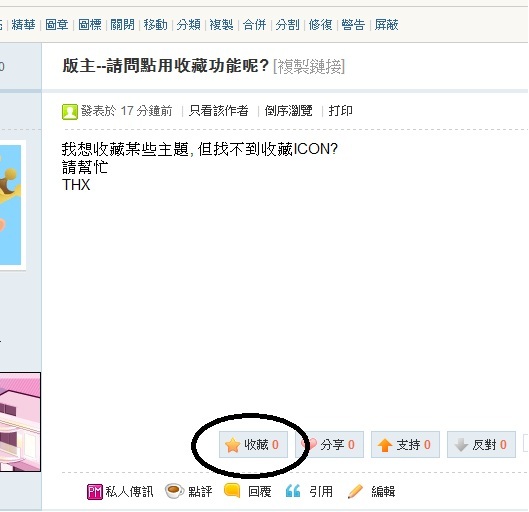Click 只看該作者 link
The height and width of the screenshot is (512, 529).
tap(219, 111)
